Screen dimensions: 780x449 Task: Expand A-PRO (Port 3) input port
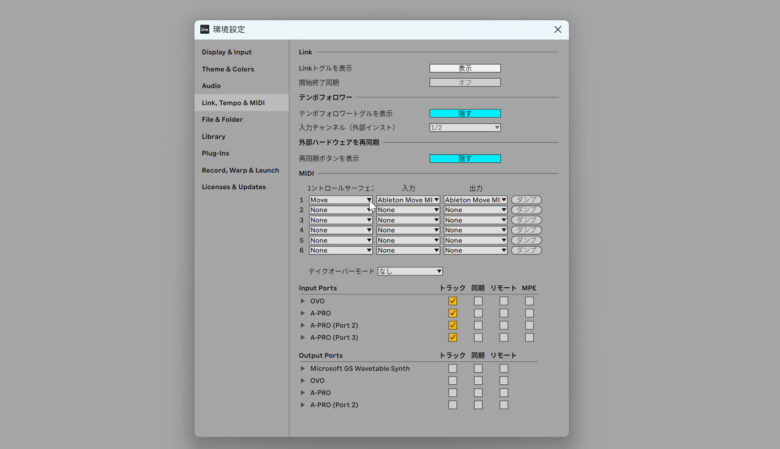click(303, 337)
